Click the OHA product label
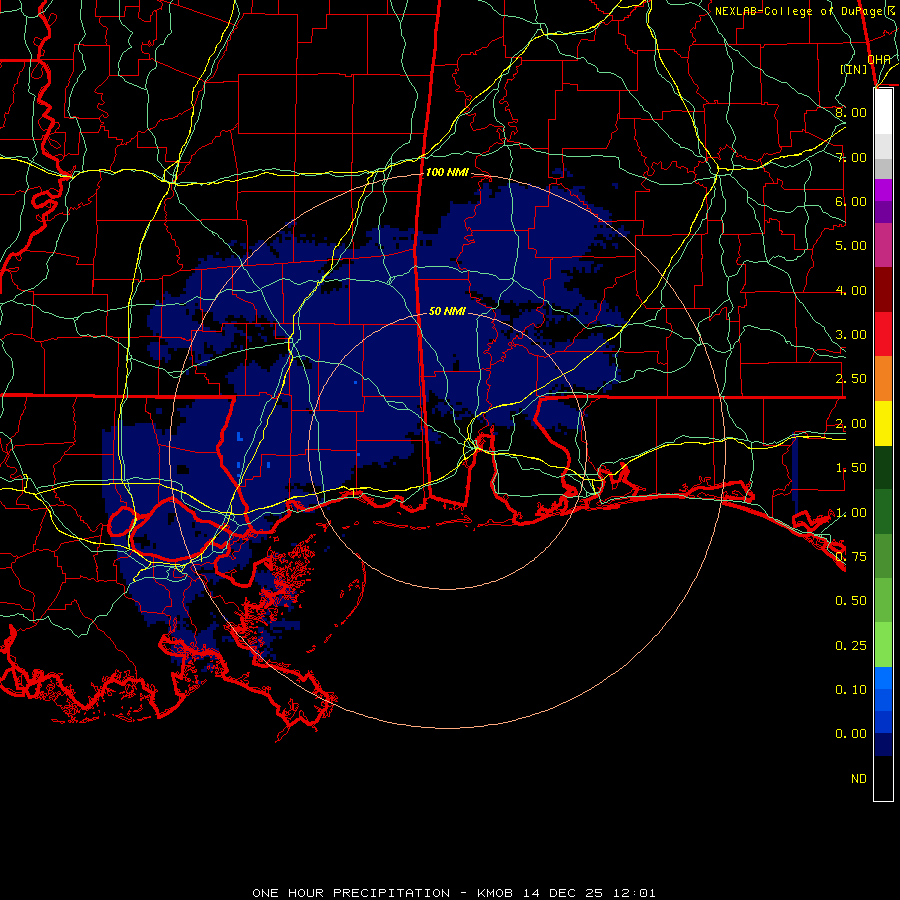This screenshot has width=900, height=900. (879, 59)
